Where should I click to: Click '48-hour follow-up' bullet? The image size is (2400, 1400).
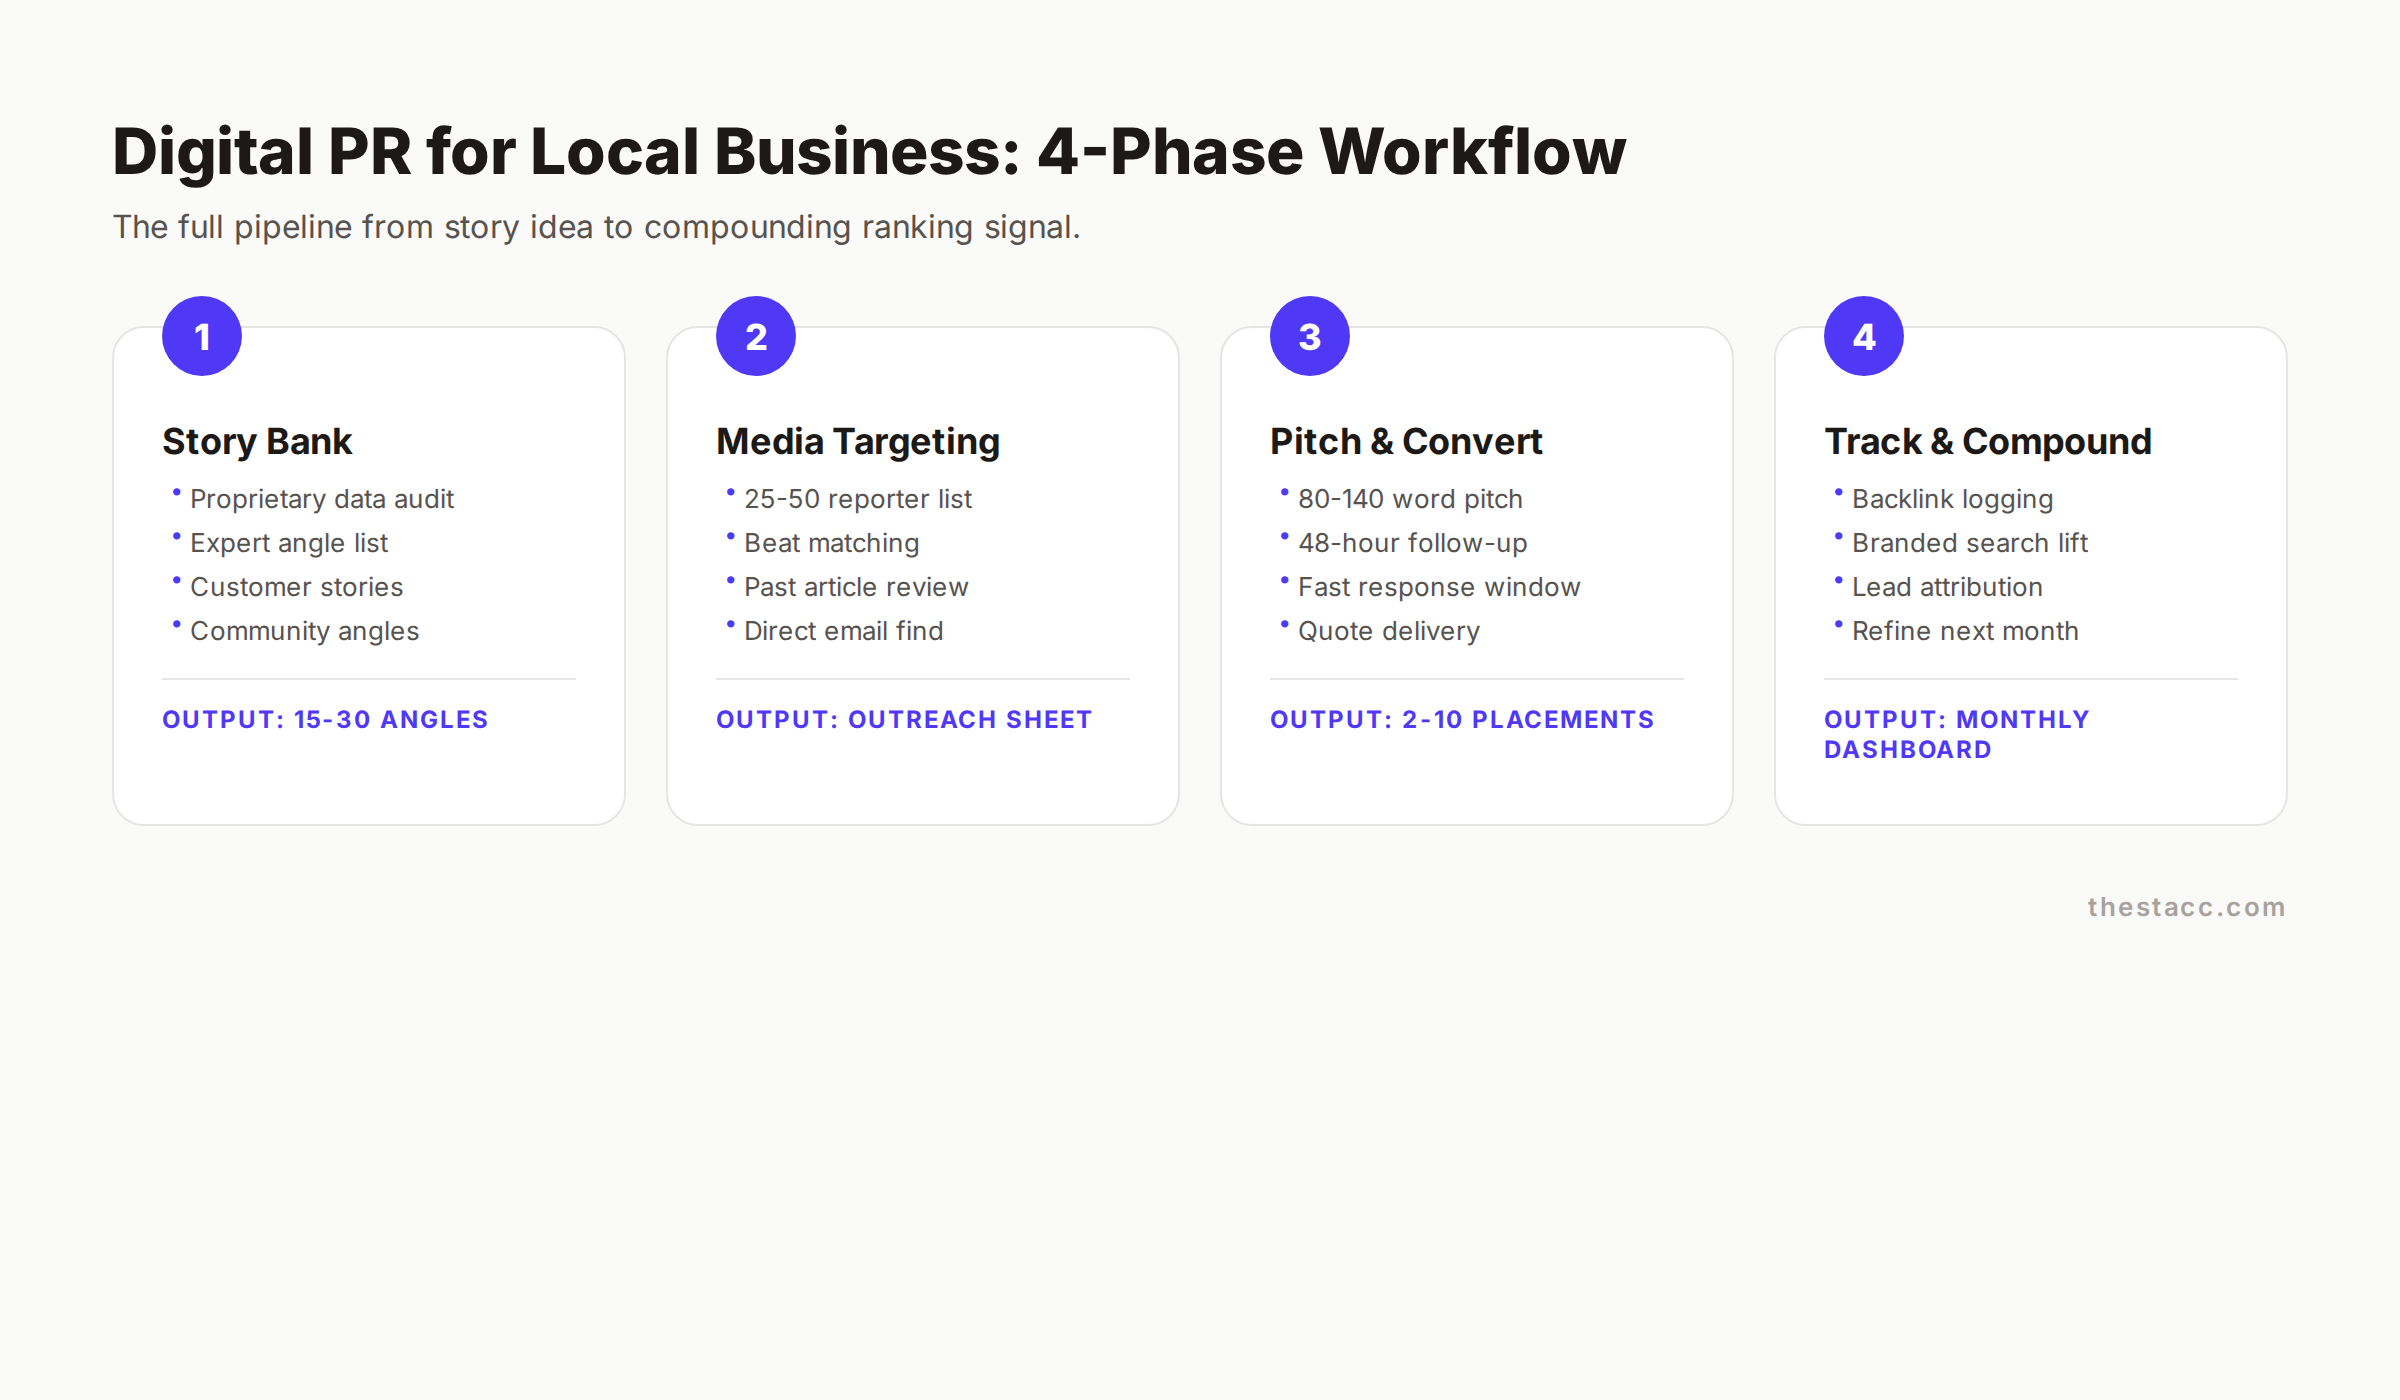pyautogui.click(x=1413, y=543)
